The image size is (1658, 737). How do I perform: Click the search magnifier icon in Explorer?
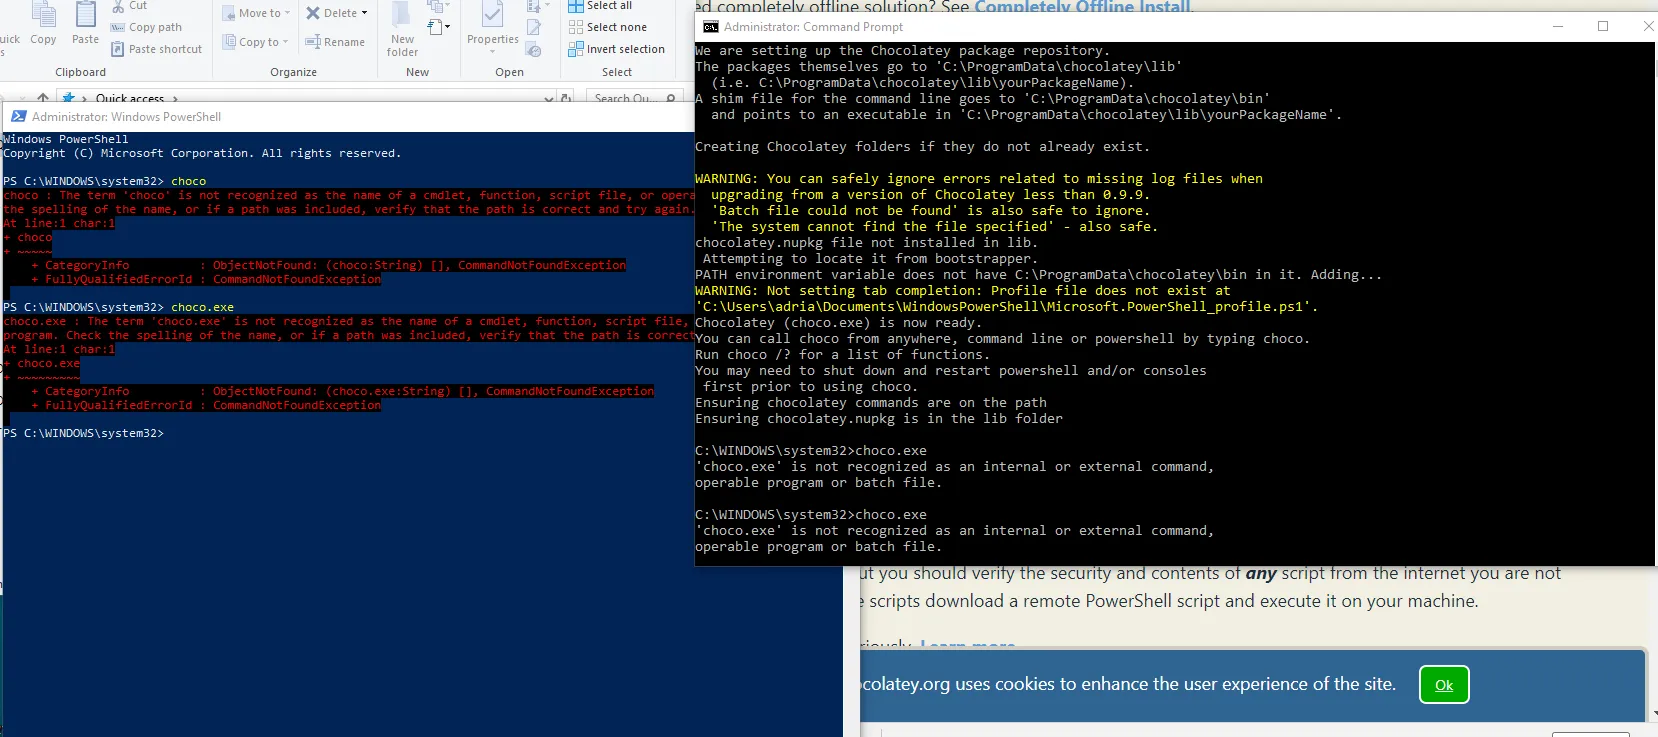tap(671, 98)
